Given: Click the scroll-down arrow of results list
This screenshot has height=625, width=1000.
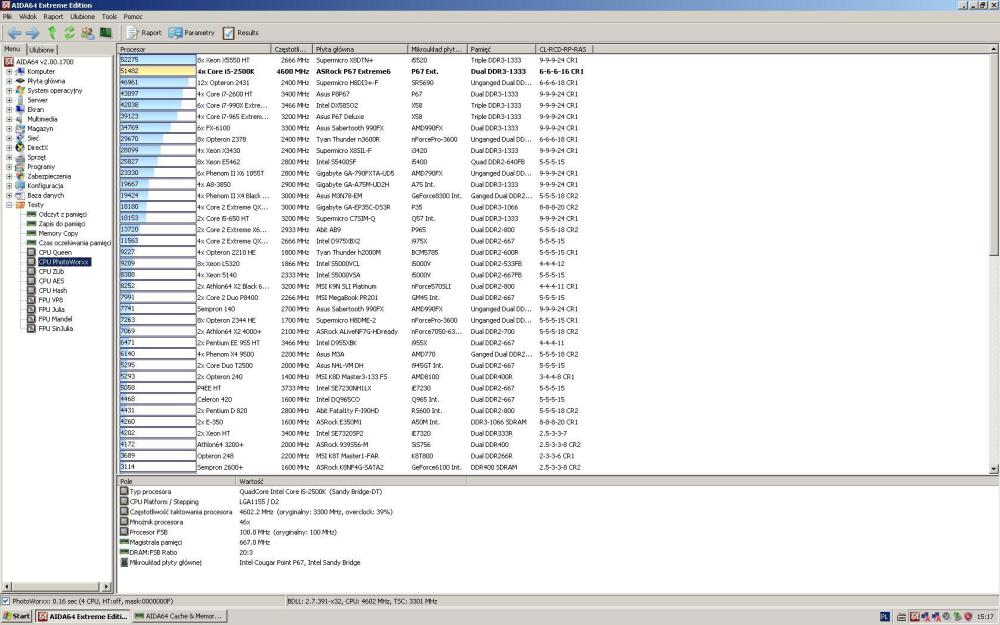Looking at the screenshot, I should (x=994, y=469).
